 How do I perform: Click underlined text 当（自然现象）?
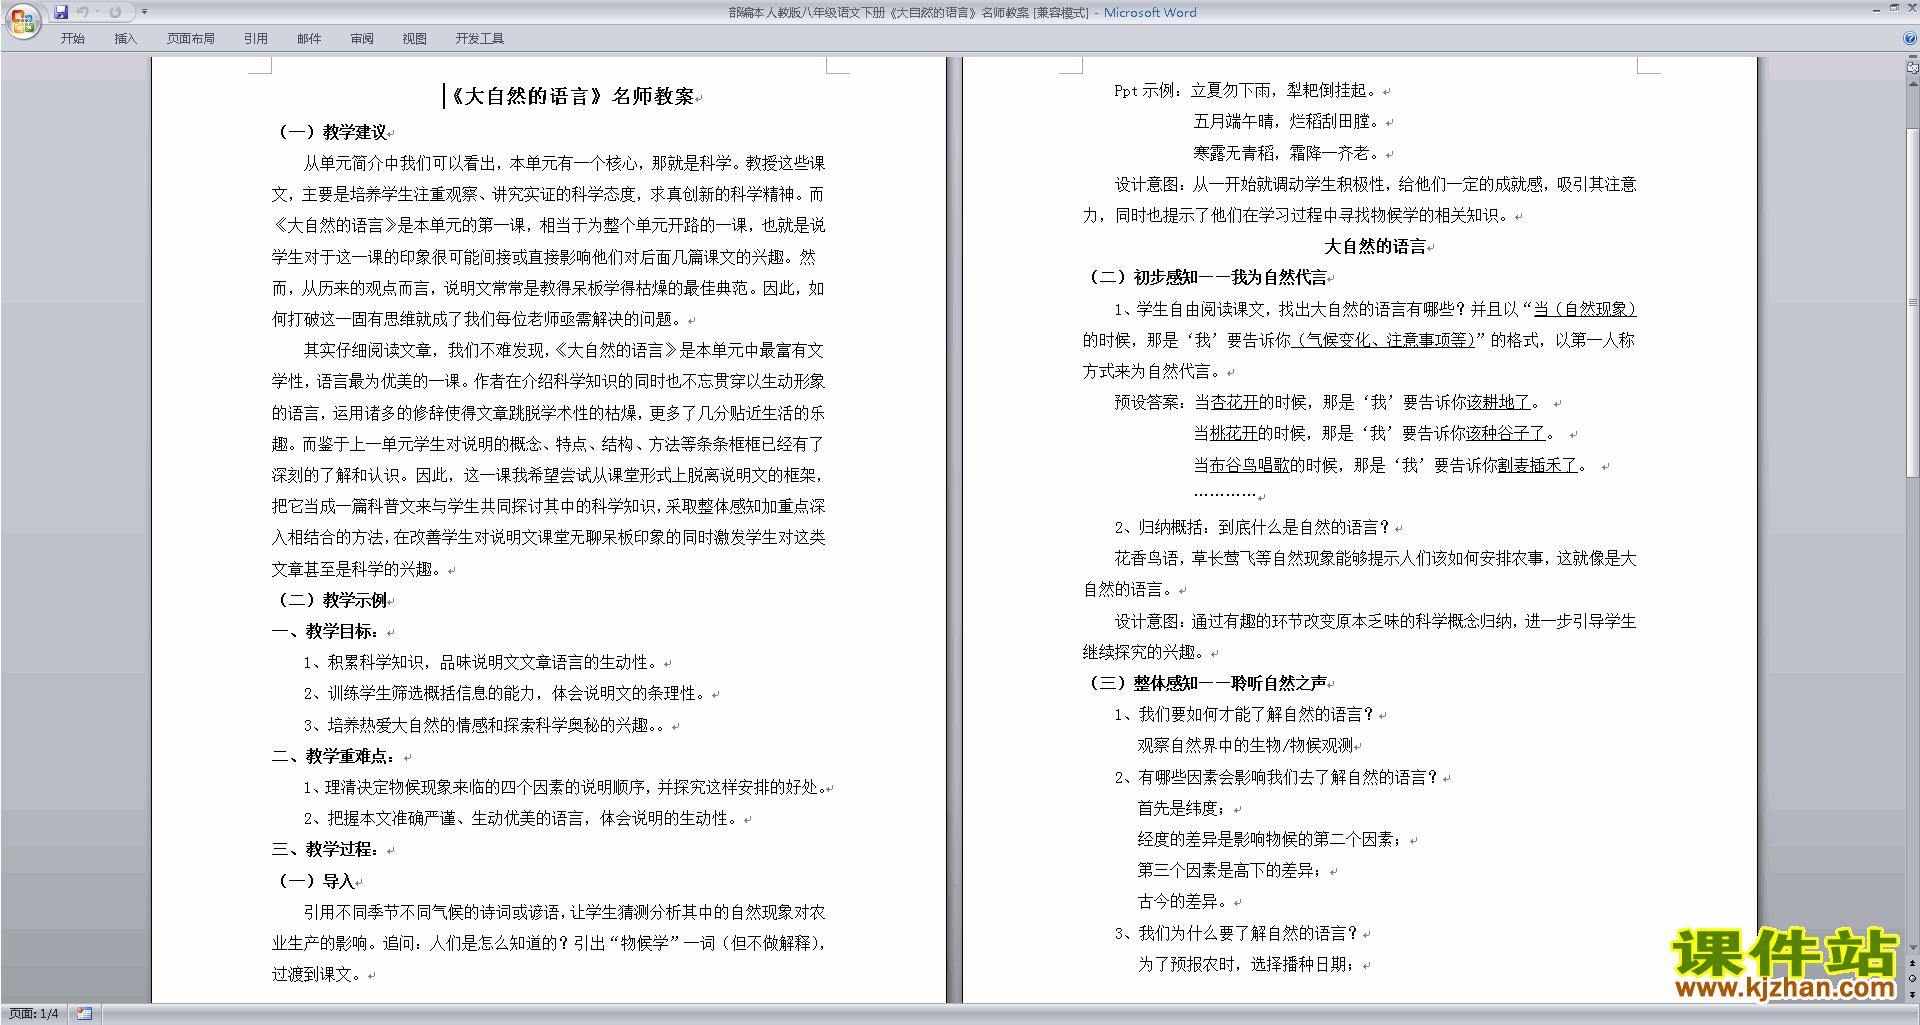(1585, 309)
